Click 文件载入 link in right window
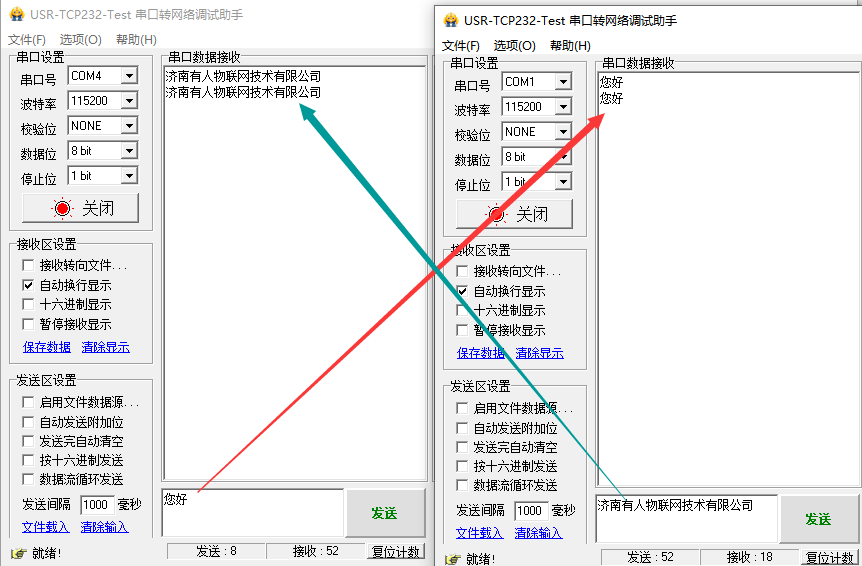The image size is (862, 566). click(480, 533)
